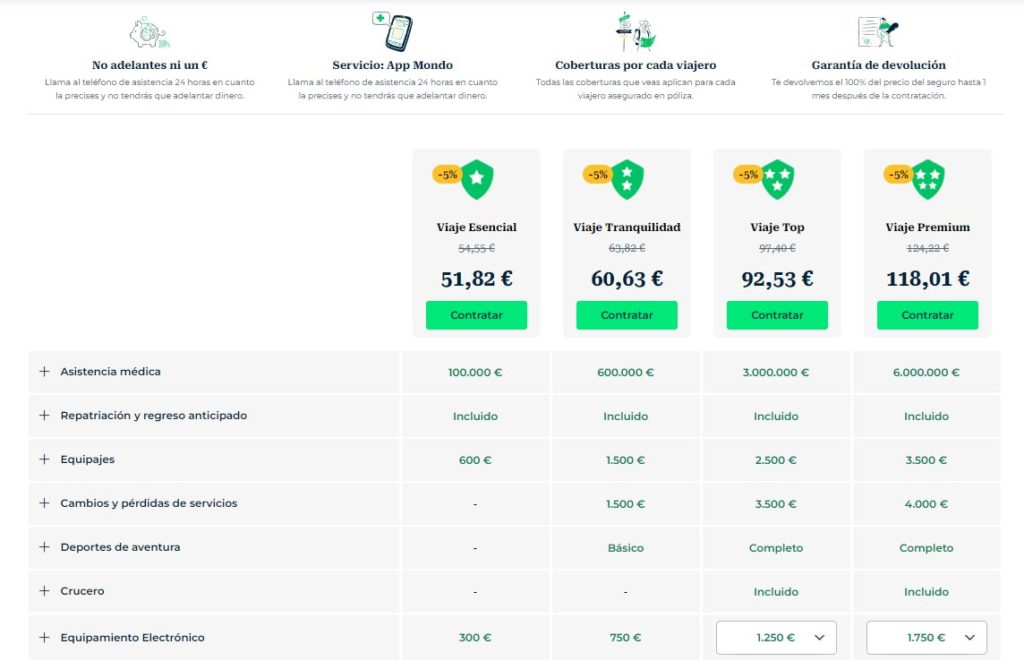The image size is (1024, 661).
Task: Expand the Crucero coverage row
Action: coord(44,592)
